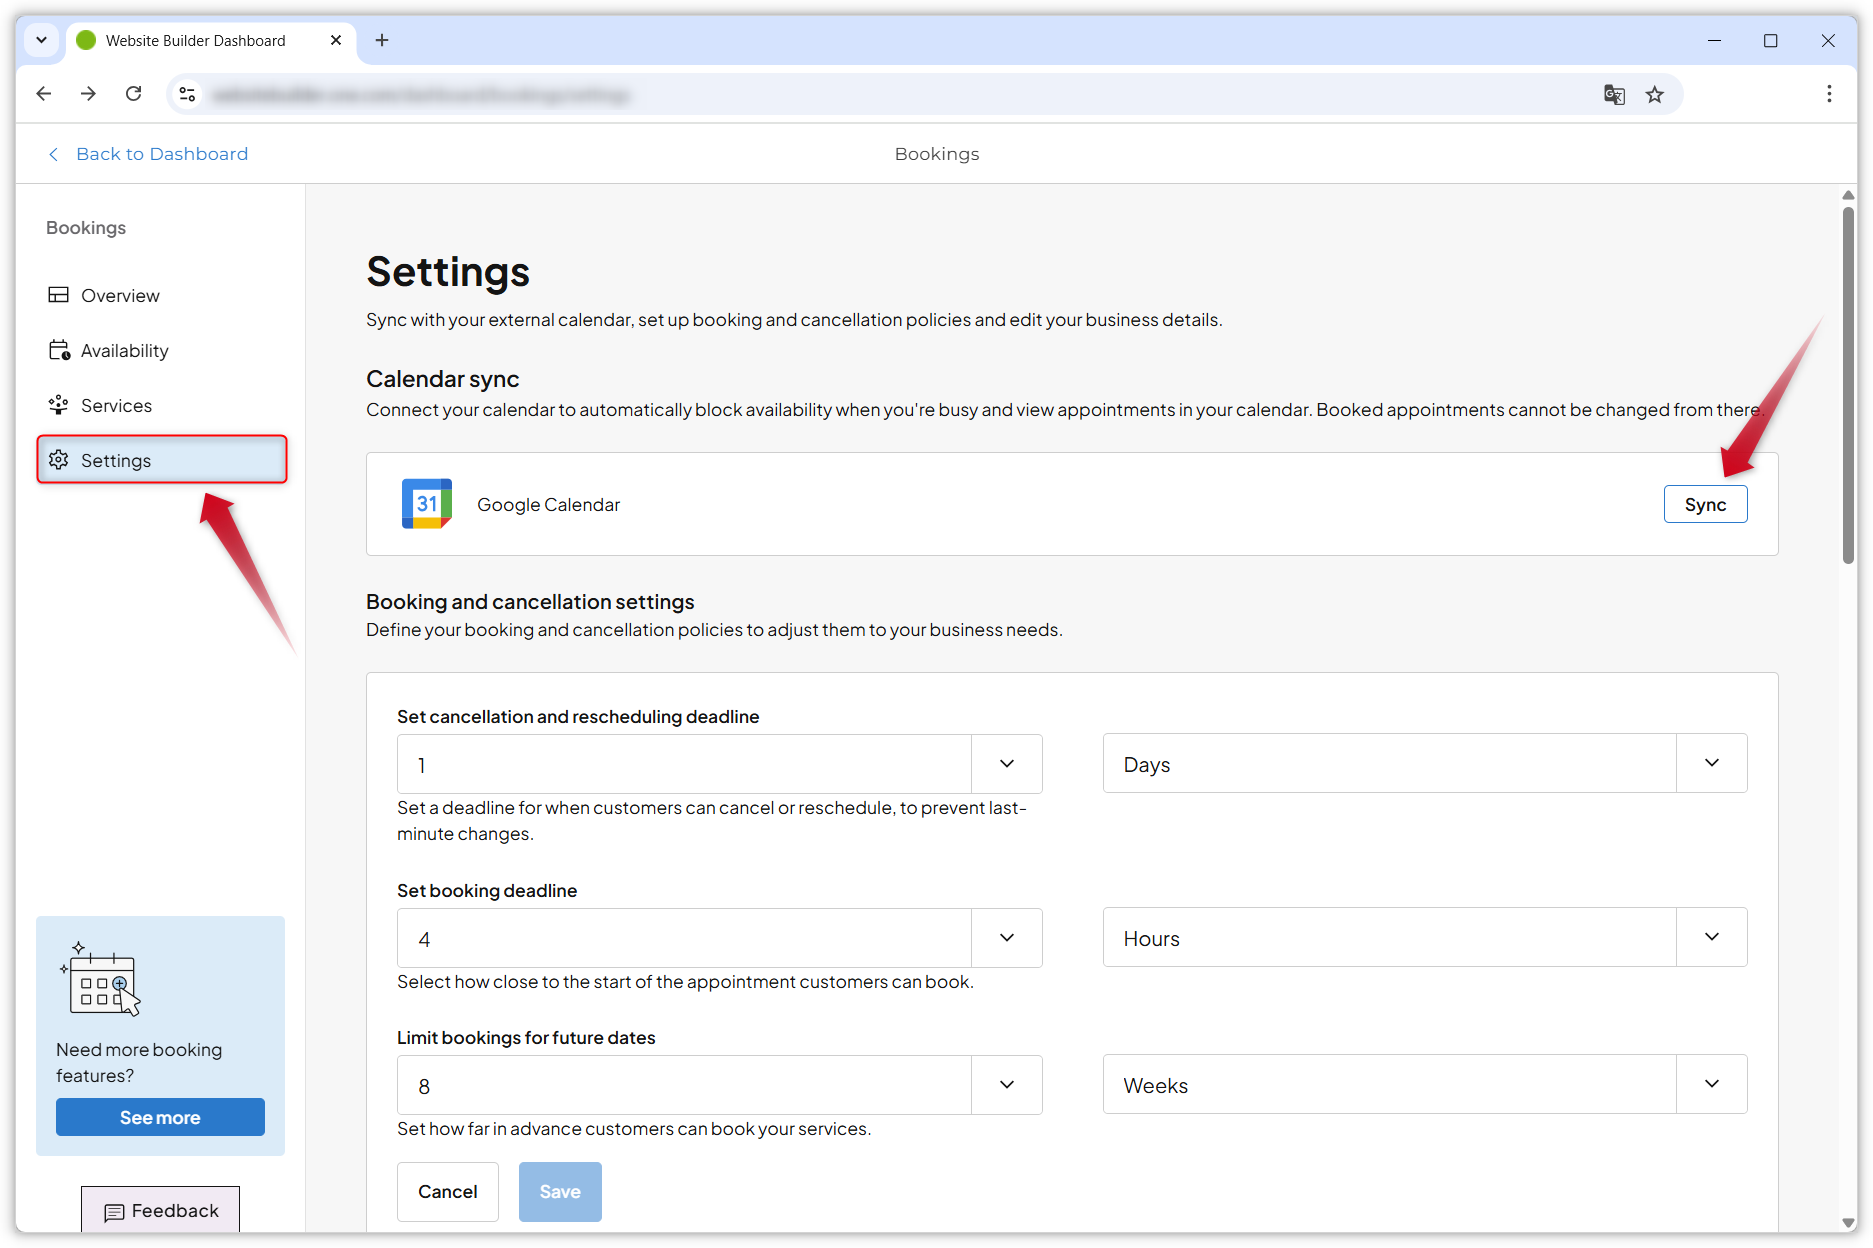Click Cancel below the booking settings
The height and width of the screenshot is (1248, 1873).
(x=447, y=1191)
